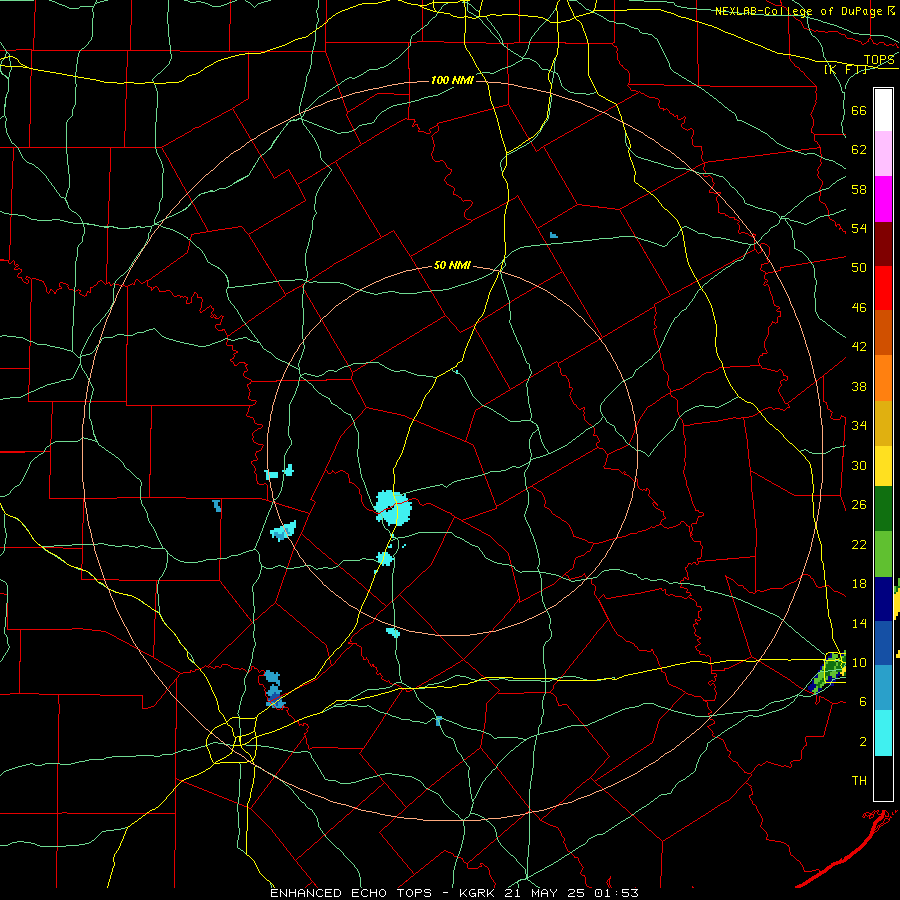This screenshot has height=900, width=900.
Task: Click the white swatch in TOPS legend
Action: 883,110
